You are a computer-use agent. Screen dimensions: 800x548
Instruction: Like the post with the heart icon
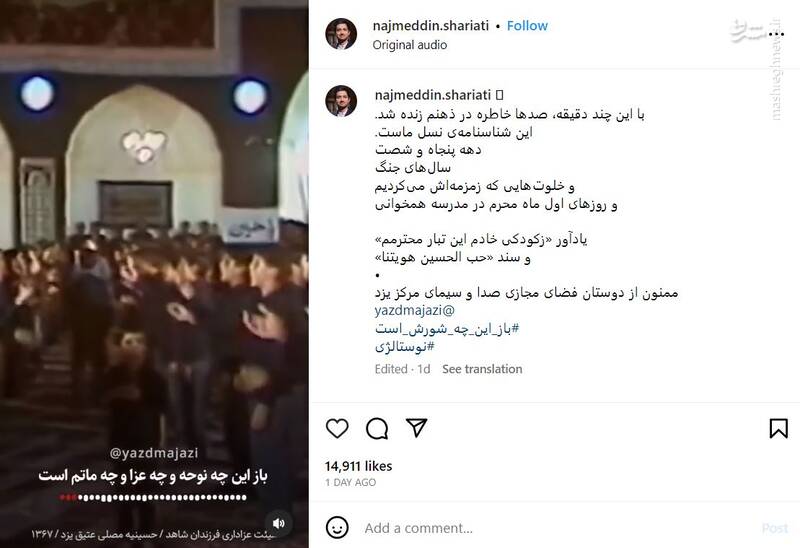(x=337, y=428)
